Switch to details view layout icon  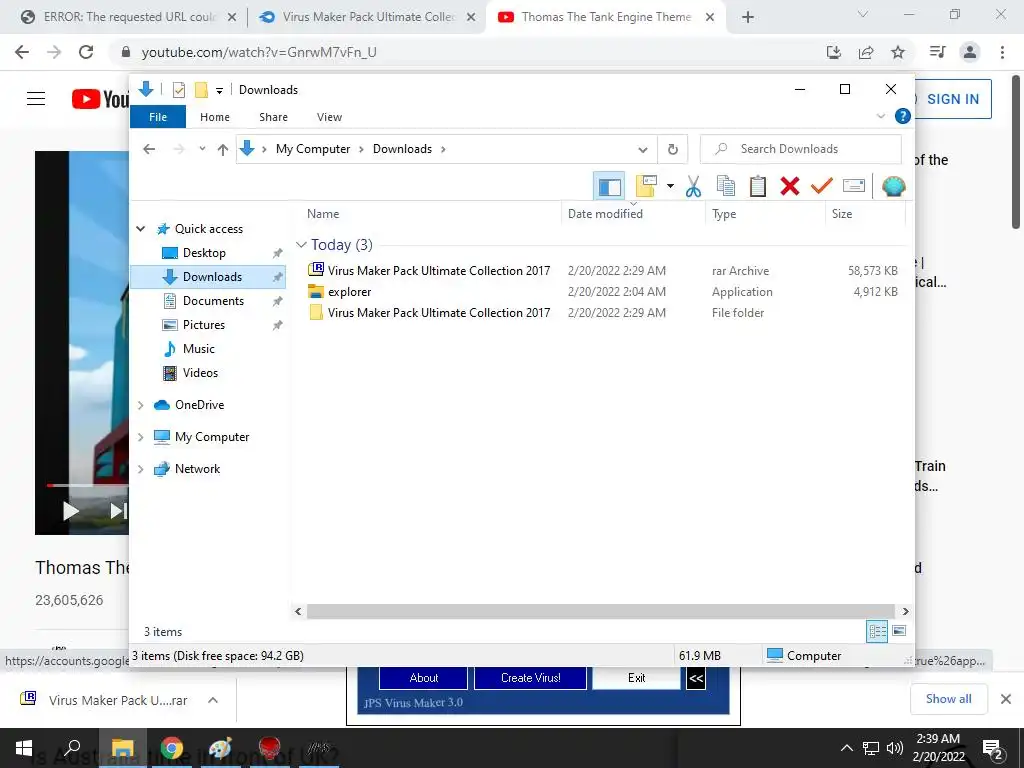877,631
